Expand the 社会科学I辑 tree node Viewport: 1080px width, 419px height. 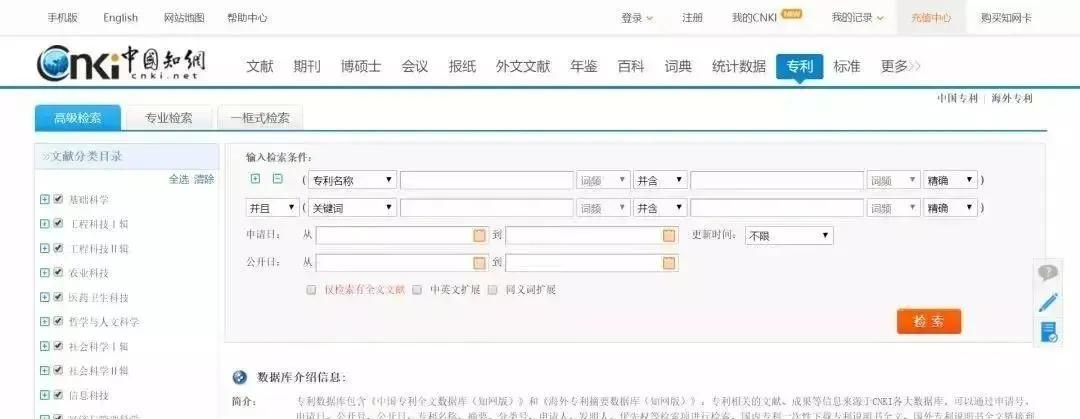pos(45,346)
